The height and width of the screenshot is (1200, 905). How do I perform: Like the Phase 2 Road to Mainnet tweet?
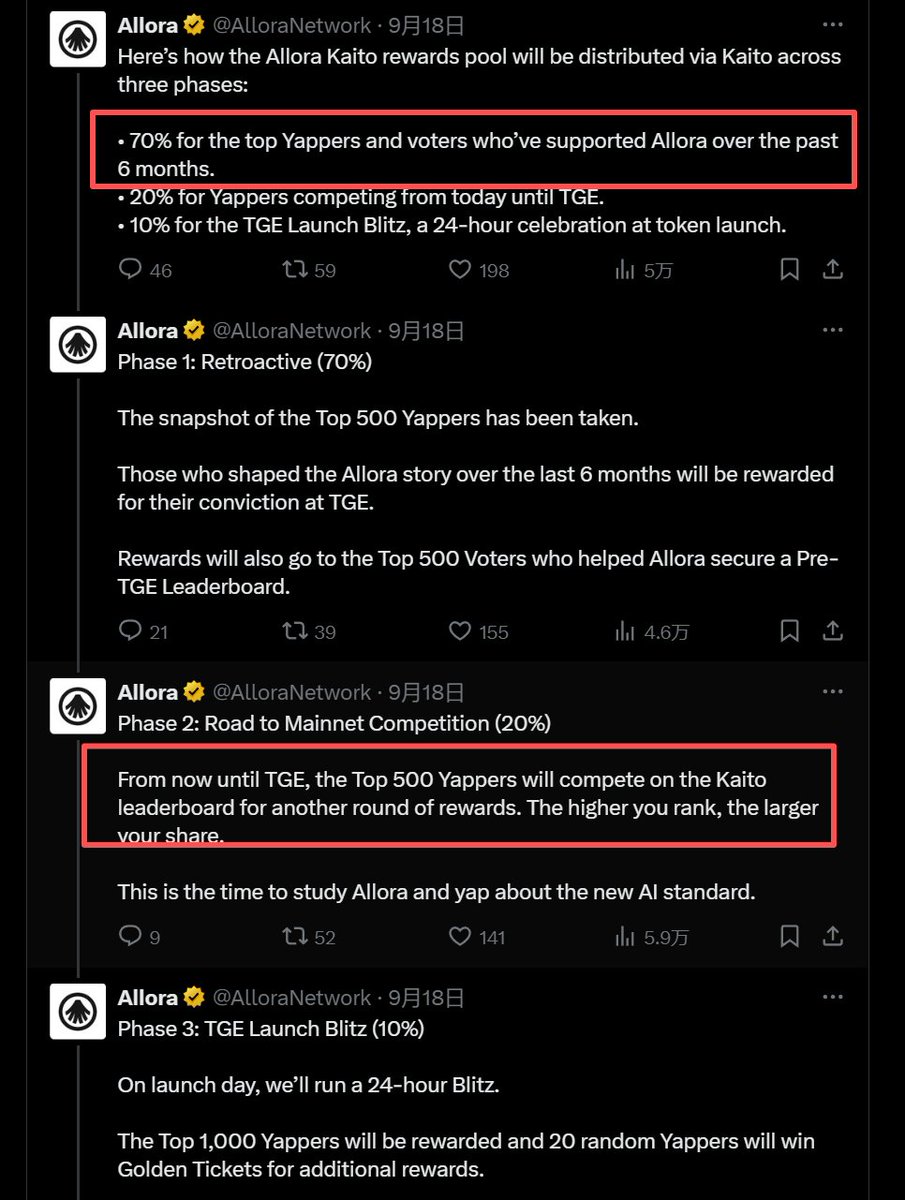click(459, 936)
